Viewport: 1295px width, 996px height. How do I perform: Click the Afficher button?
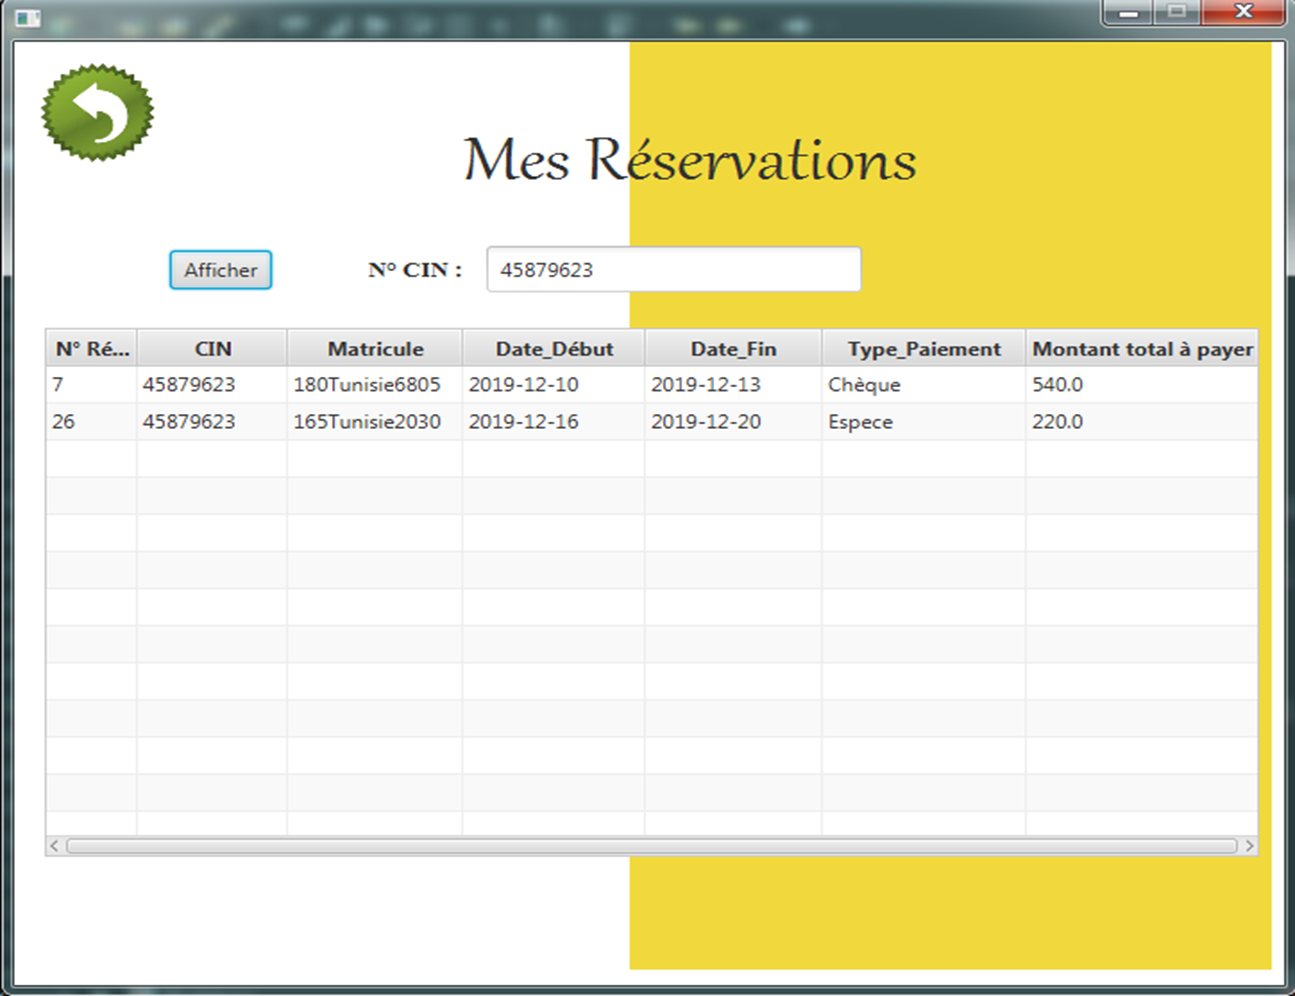tap(220, 269)
